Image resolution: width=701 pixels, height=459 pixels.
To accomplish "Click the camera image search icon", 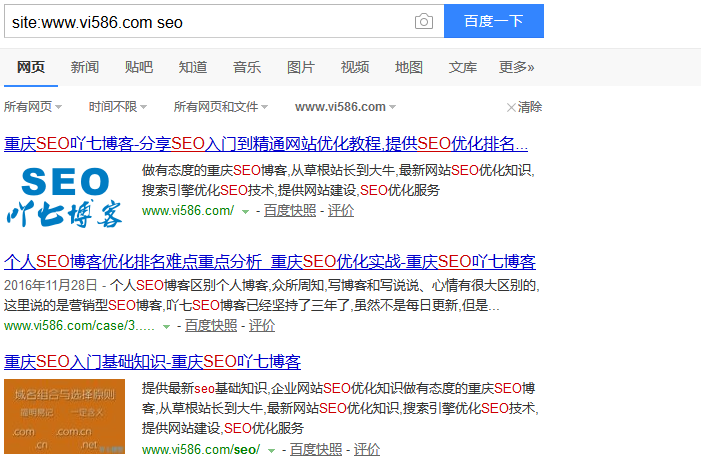I will pos(424,21).
